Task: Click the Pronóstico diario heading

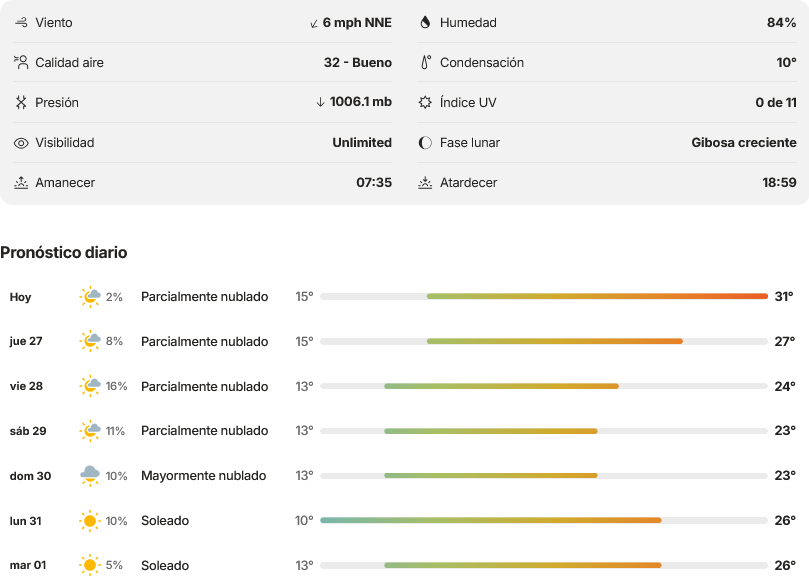Action: (64, 252)
